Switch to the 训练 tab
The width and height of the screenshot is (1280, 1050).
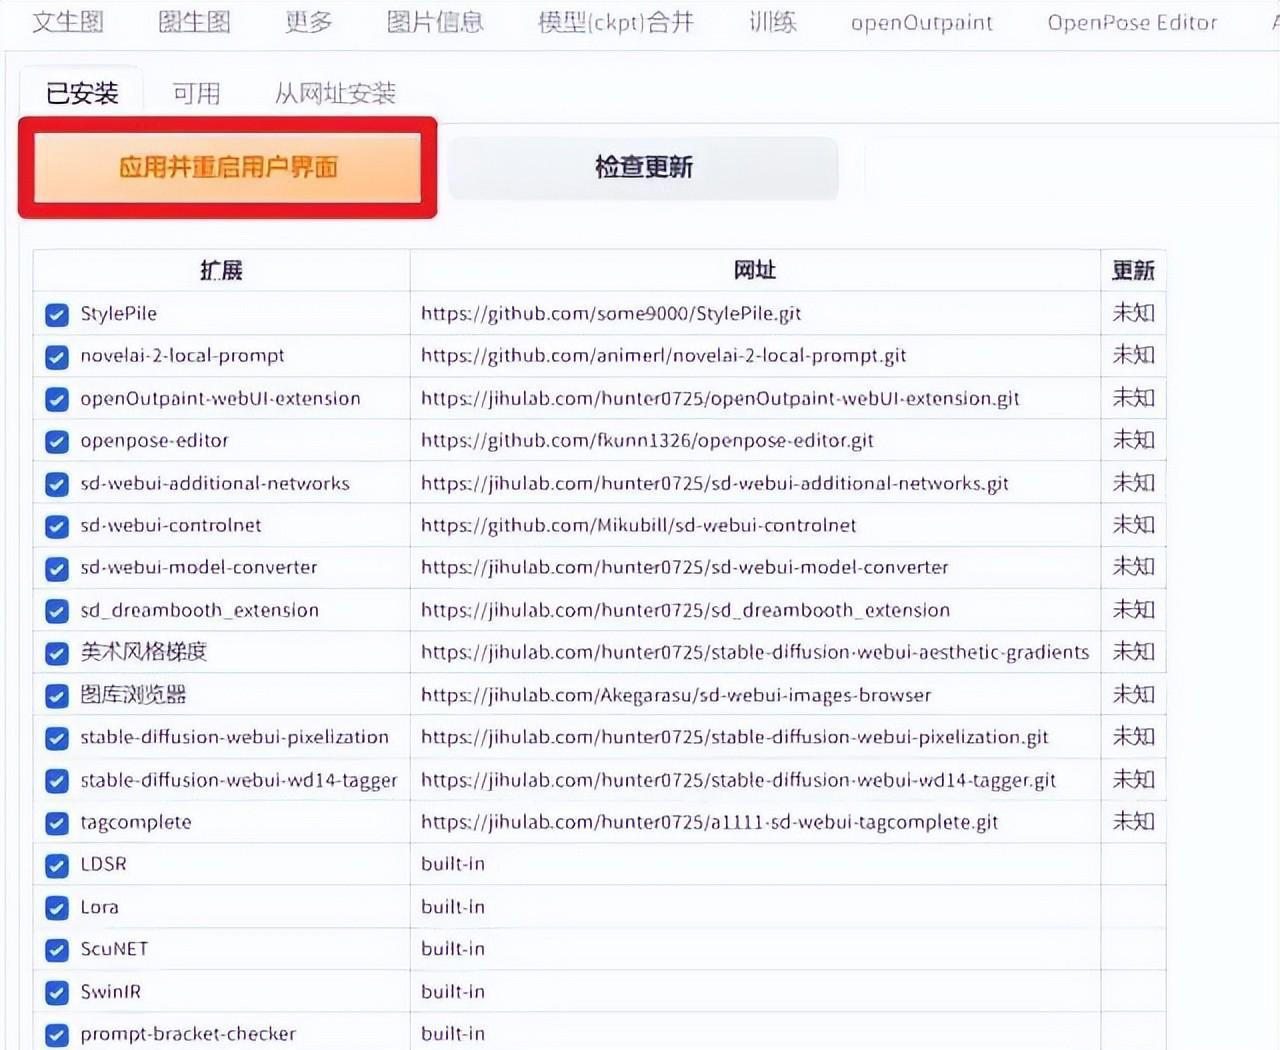(x=773, y=22)
